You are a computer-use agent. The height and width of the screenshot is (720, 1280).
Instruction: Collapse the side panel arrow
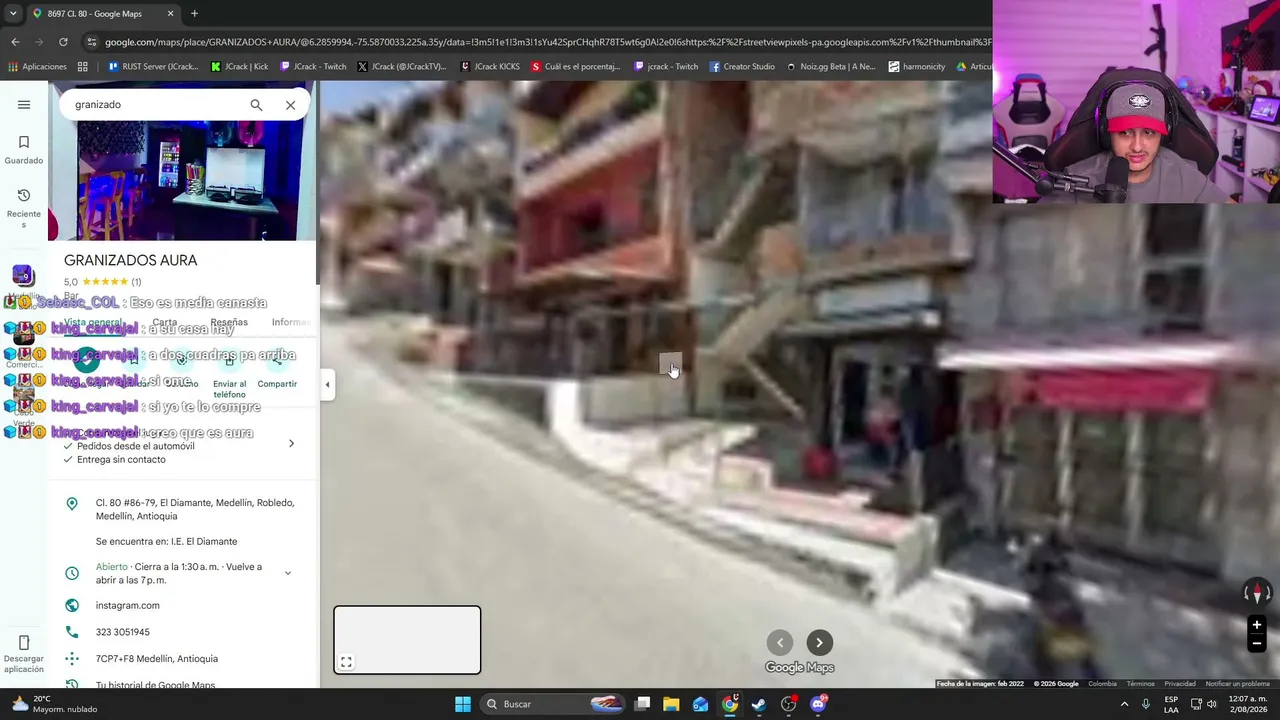(327, 384)
